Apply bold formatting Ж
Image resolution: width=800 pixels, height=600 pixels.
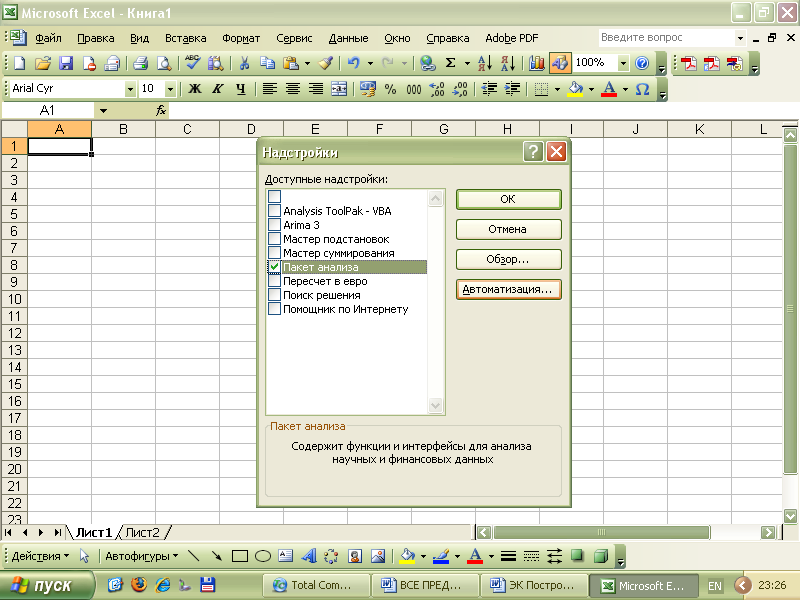click(194, 89)
